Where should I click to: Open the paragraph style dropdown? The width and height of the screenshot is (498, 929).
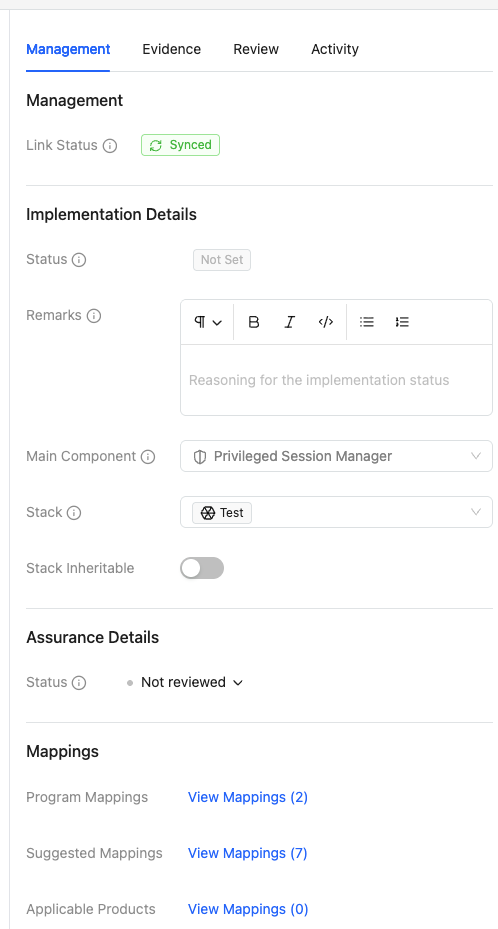click(208, 322)
